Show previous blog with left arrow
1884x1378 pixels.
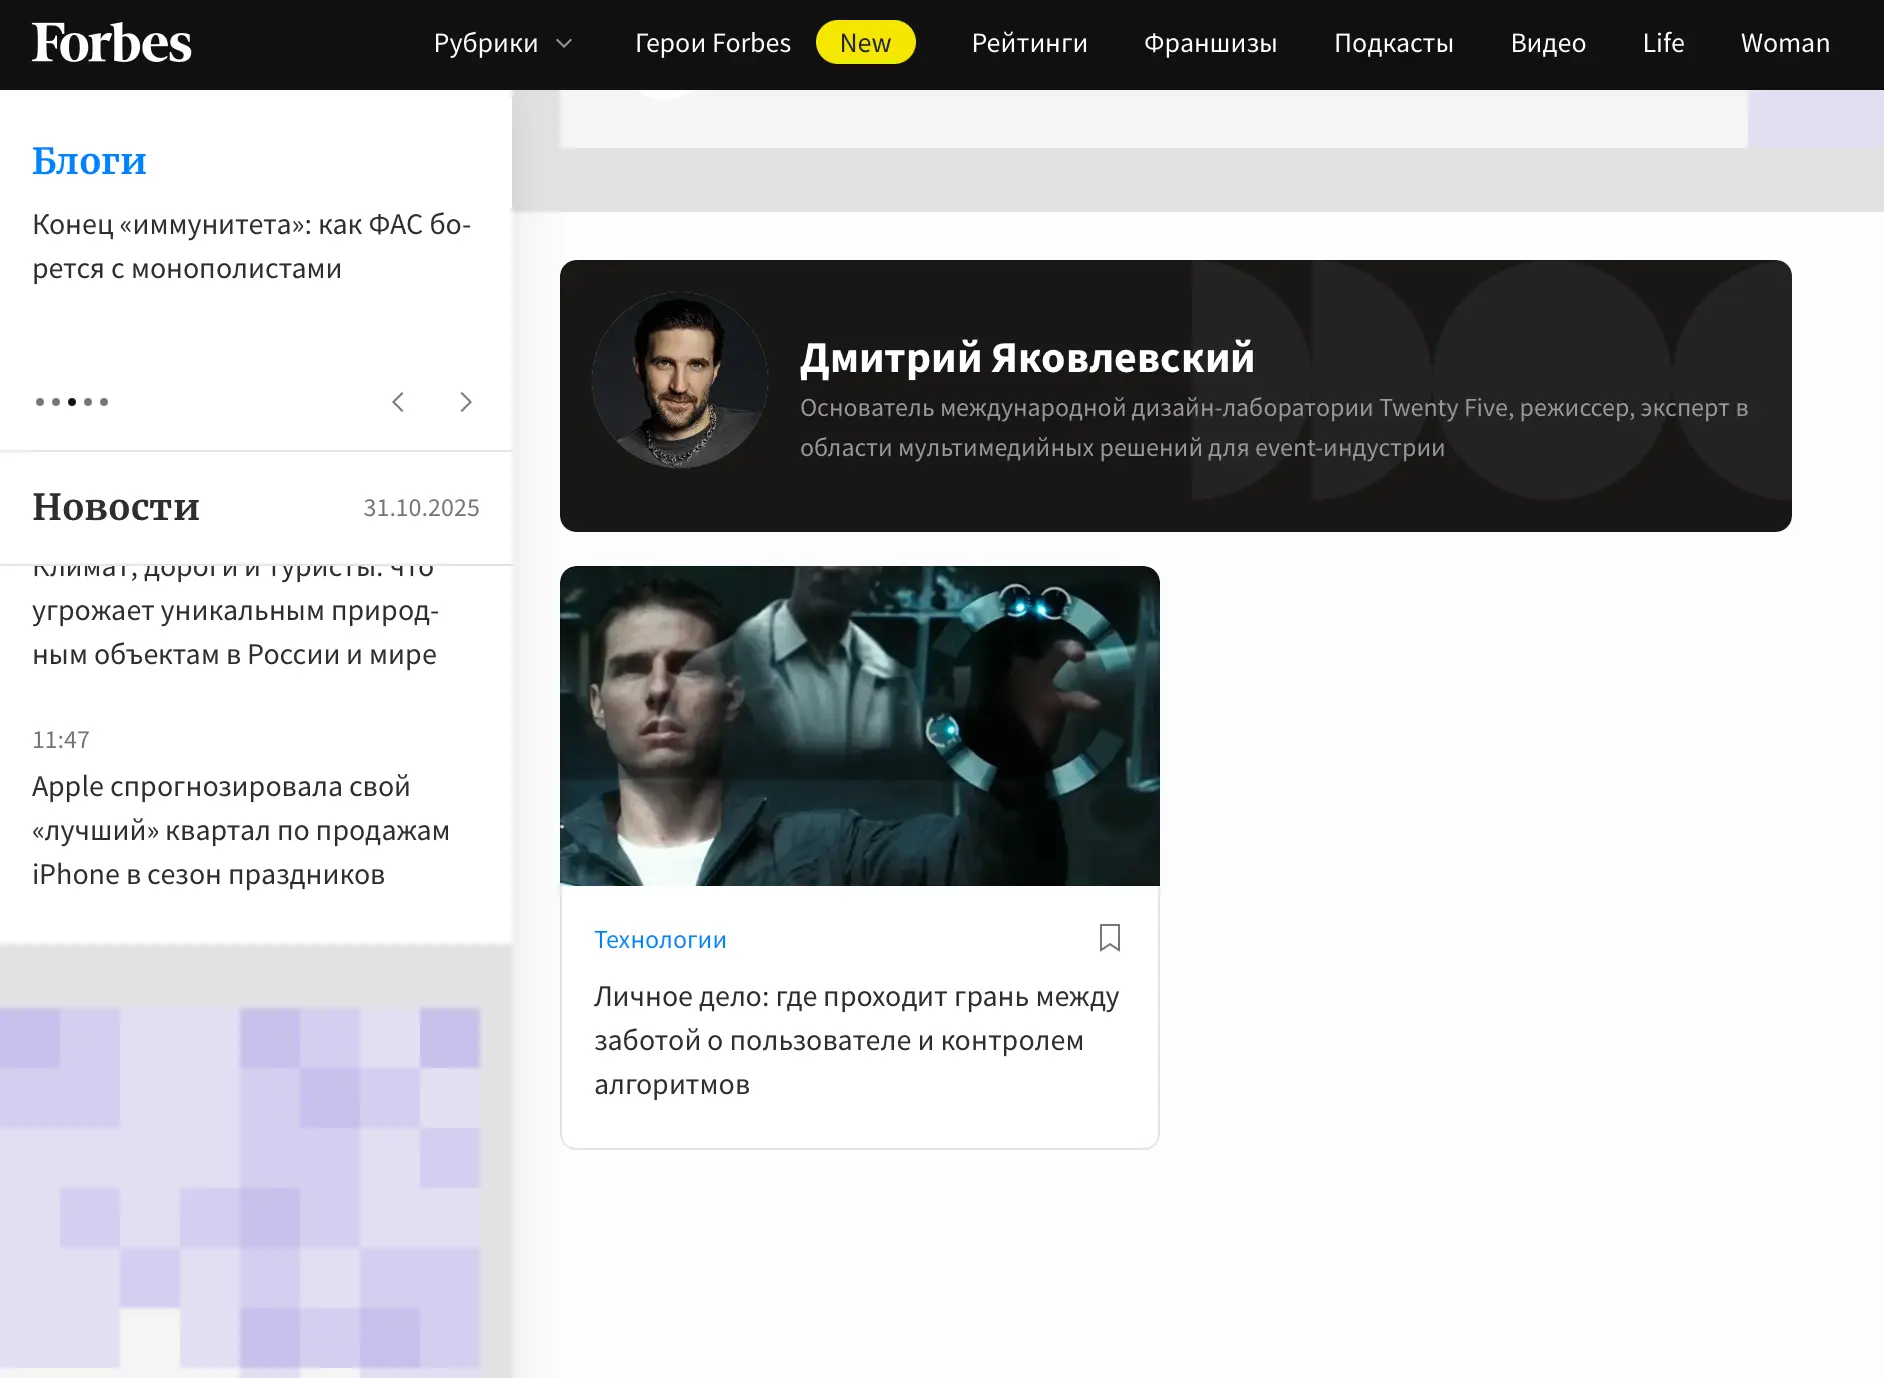tap(398, 402)
